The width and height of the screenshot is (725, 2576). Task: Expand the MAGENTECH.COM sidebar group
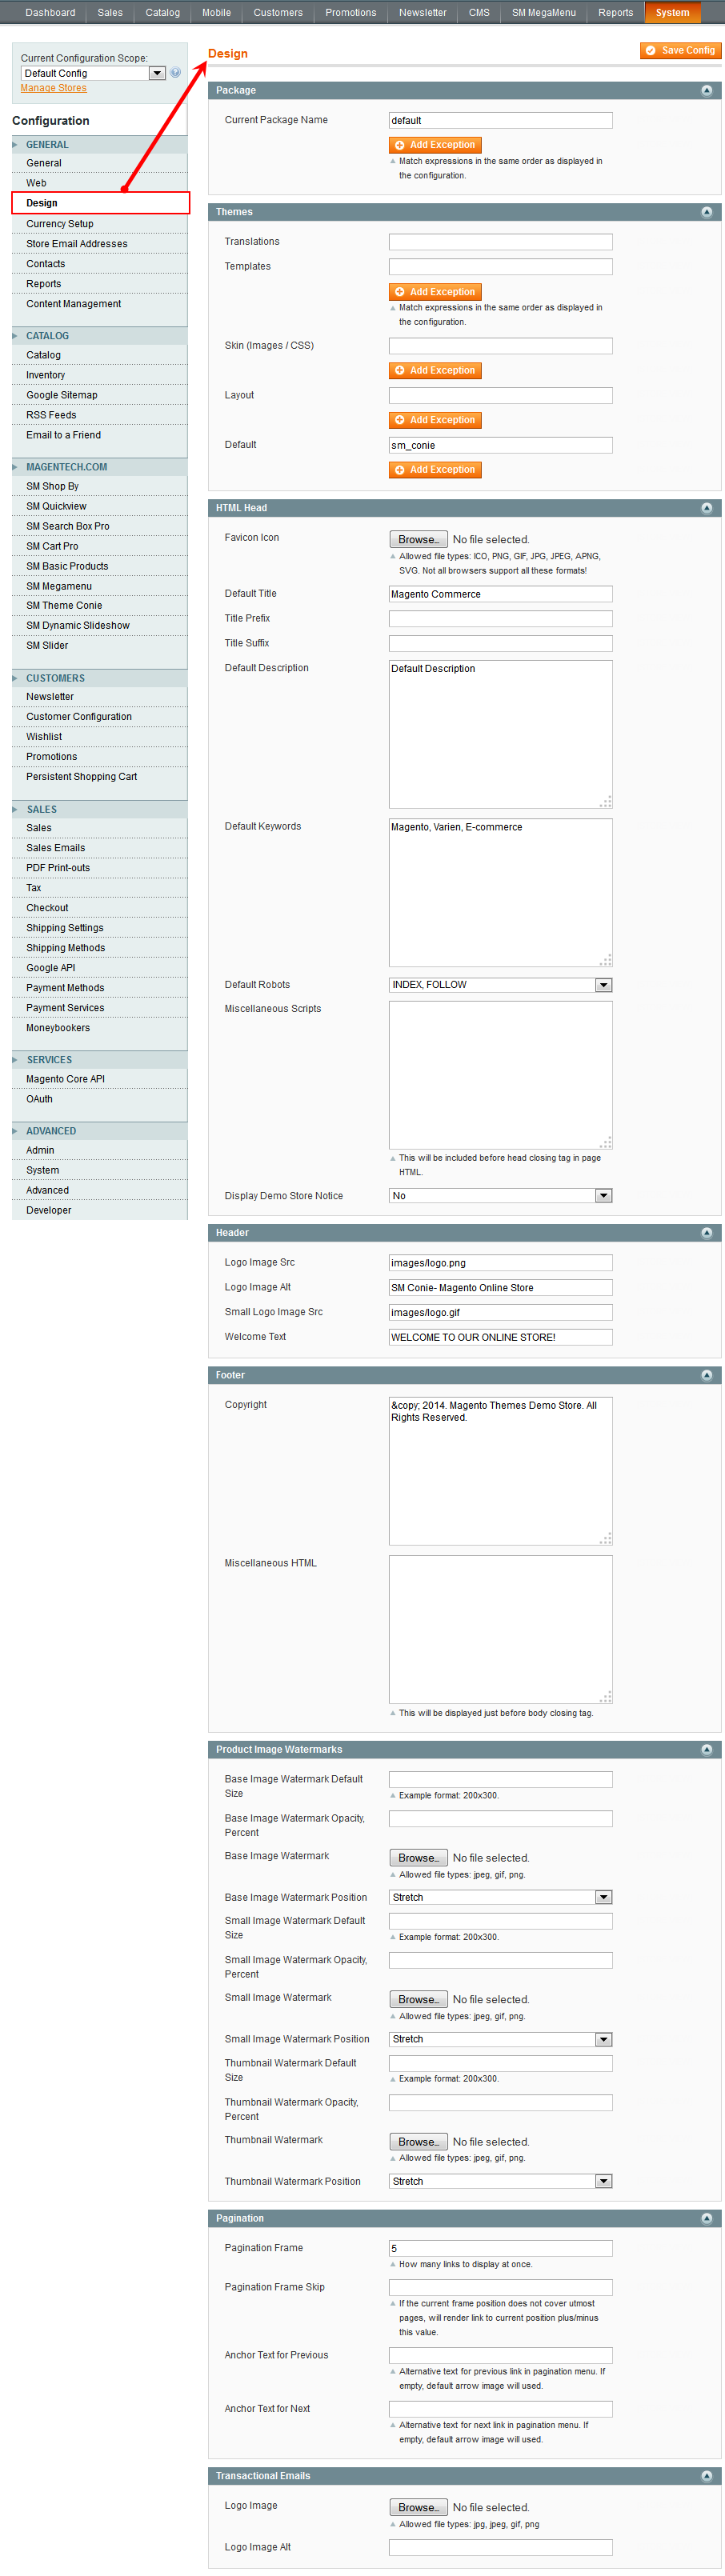pos(99,467)
